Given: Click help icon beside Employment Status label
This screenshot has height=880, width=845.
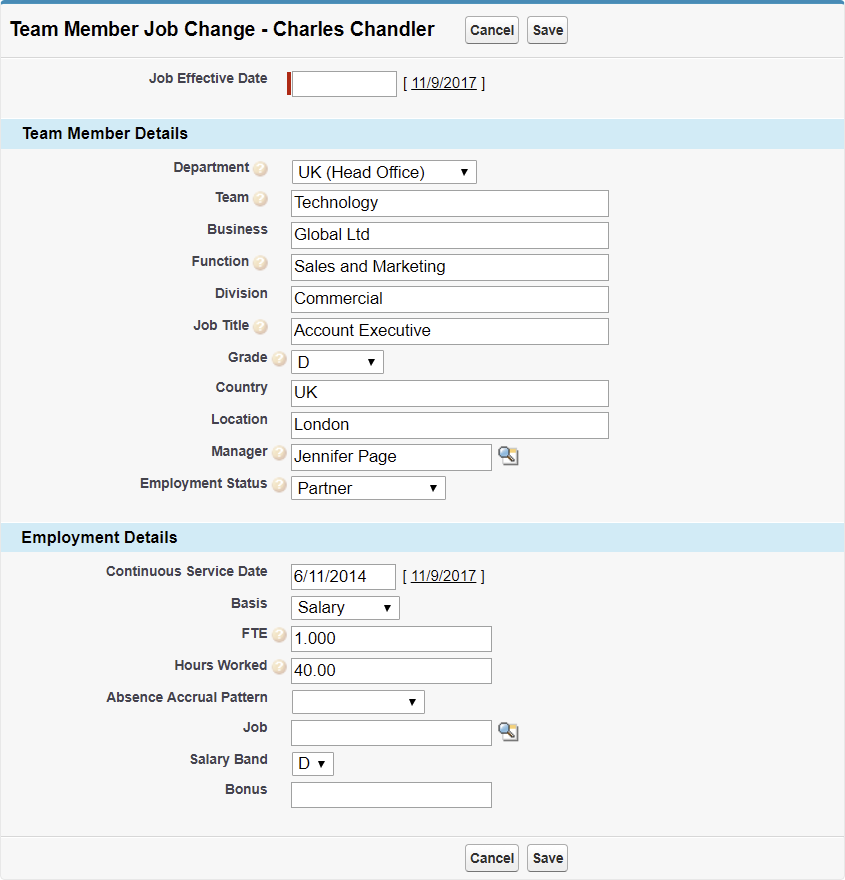Looking at the screenshot, I should 279,485.
